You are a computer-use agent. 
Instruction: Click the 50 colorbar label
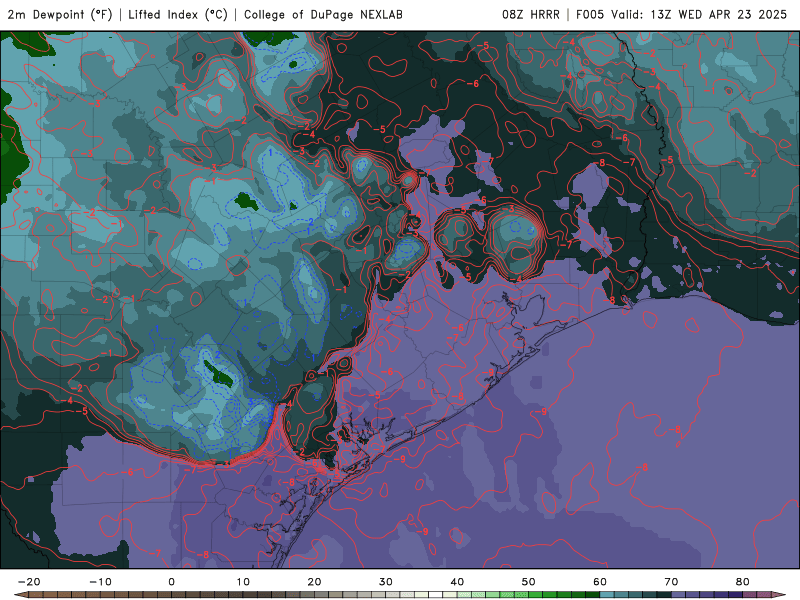(x=529, y=582)
